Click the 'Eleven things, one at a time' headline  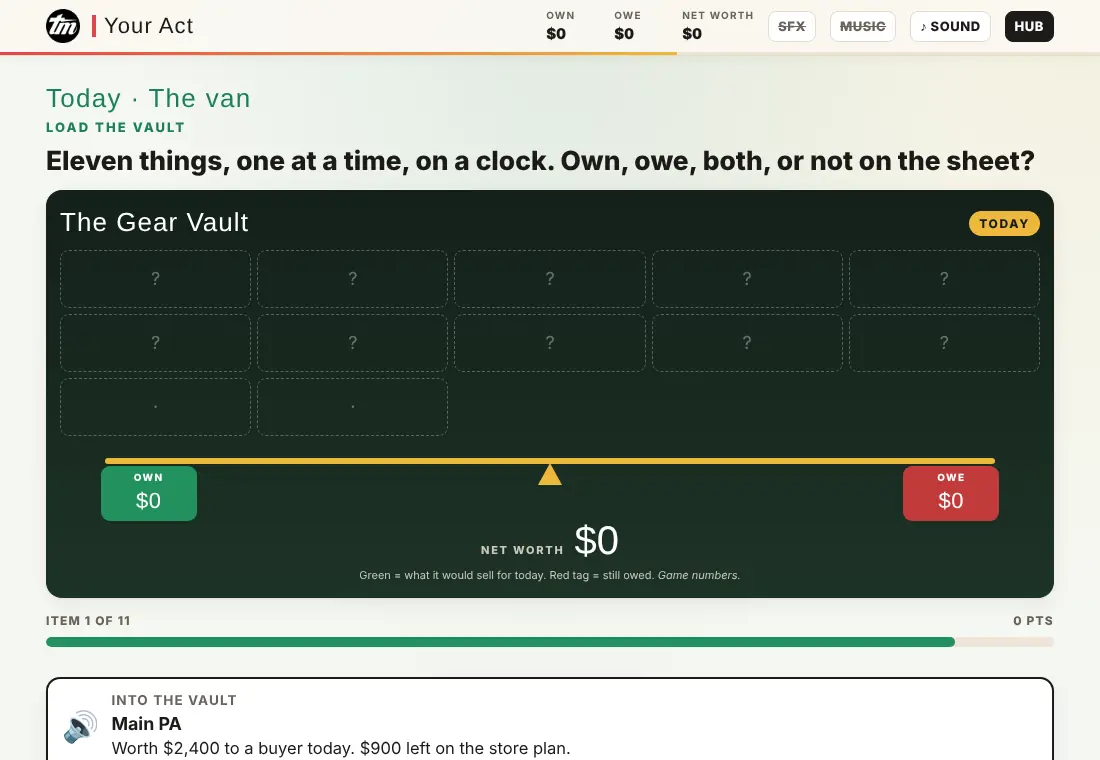[540, 161]
